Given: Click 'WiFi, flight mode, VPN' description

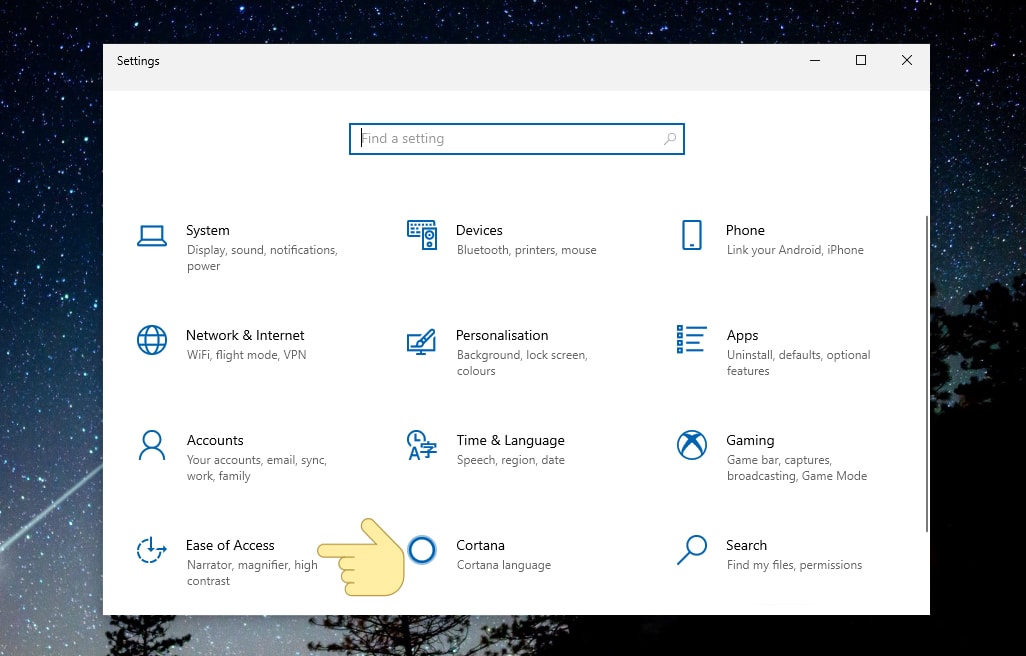Looking at the screenshot, I should click(246, 354).
